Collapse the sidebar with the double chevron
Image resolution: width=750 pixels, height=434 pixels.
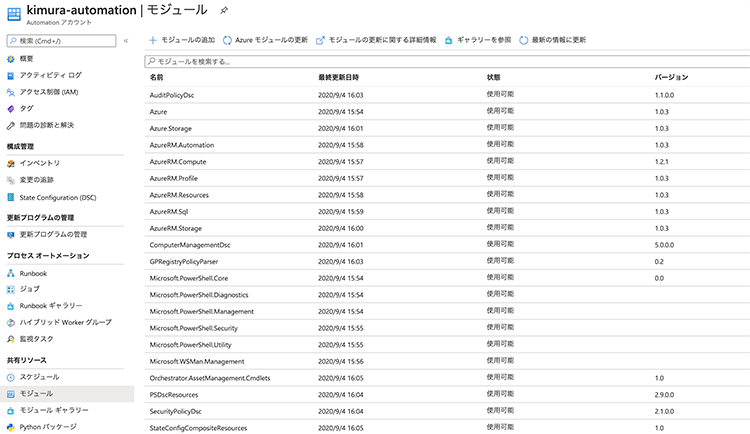click(125, 41)
